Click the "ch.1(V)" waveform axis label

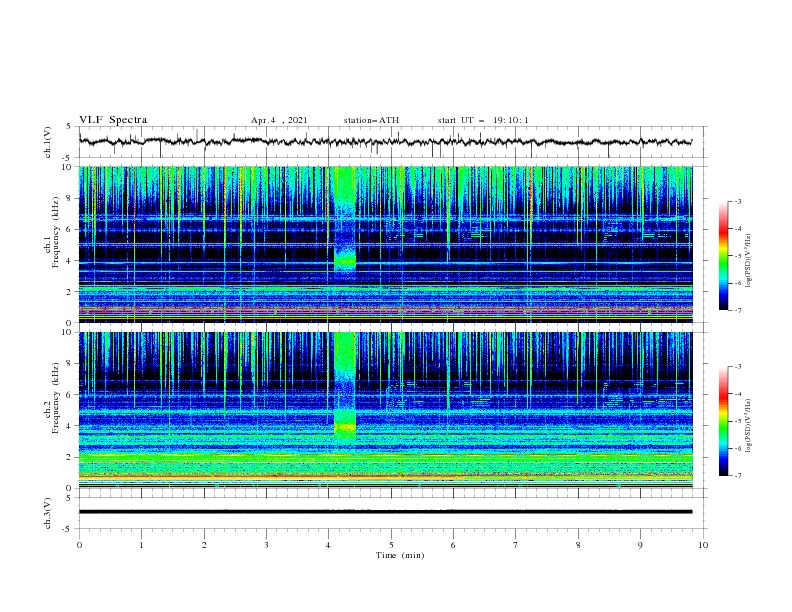click(48, 142)
